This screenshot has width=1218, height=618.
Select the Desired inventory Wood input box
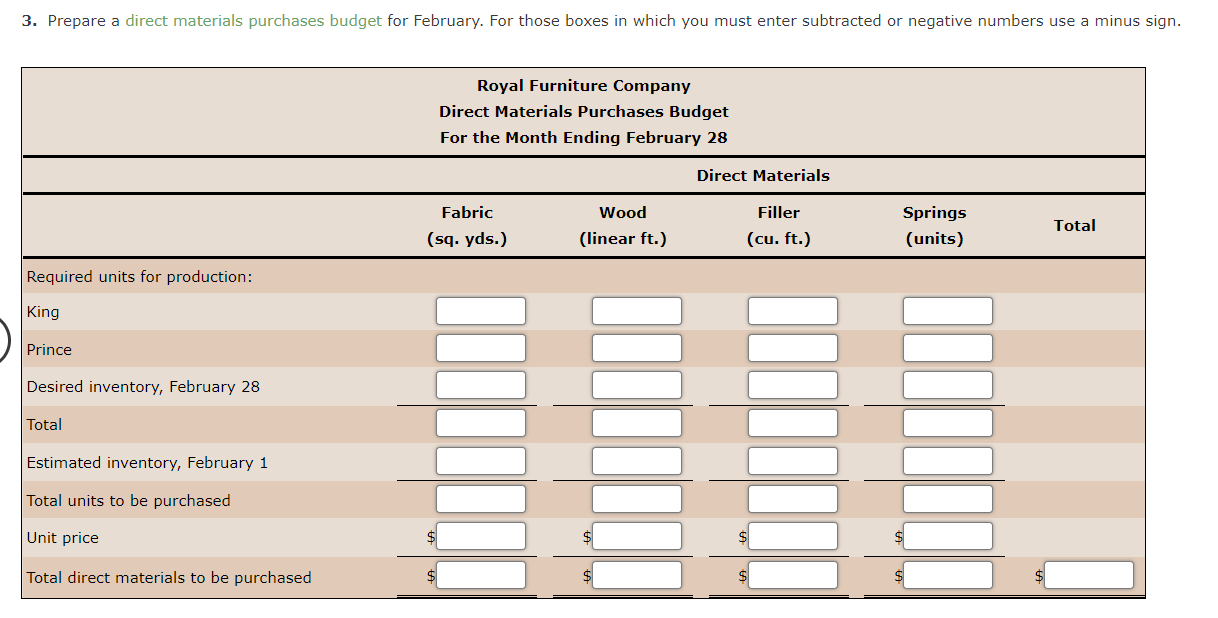tap(636, 384)
